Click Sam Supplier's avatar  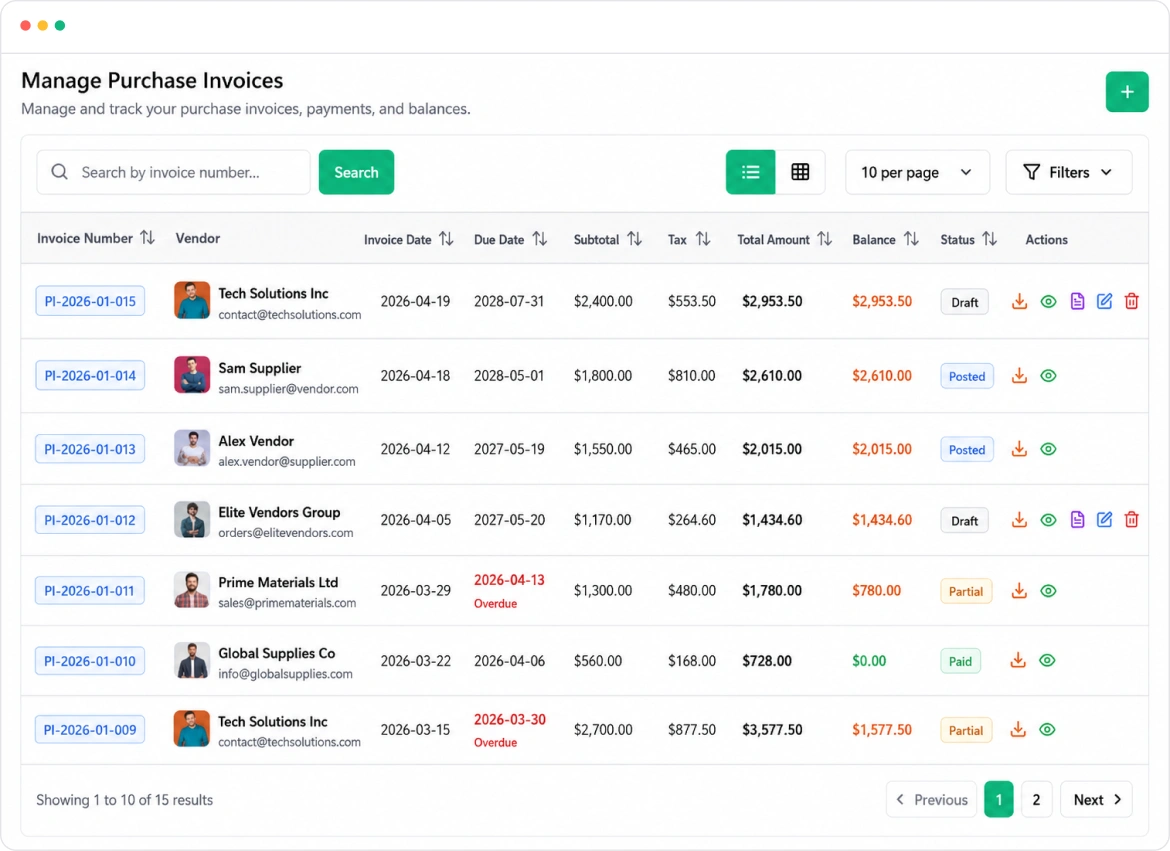[192, 375]
